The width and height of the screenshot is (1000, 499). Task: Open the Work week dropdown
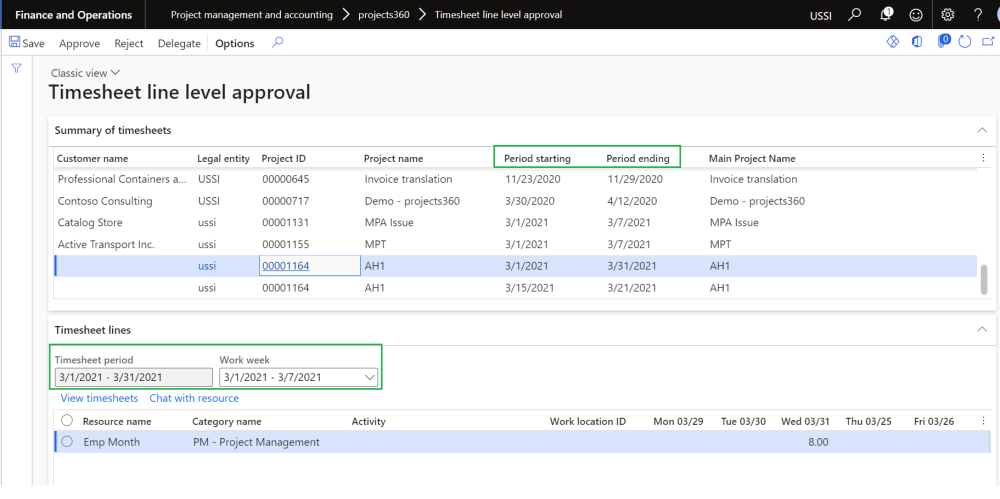(x=369, y=377)
